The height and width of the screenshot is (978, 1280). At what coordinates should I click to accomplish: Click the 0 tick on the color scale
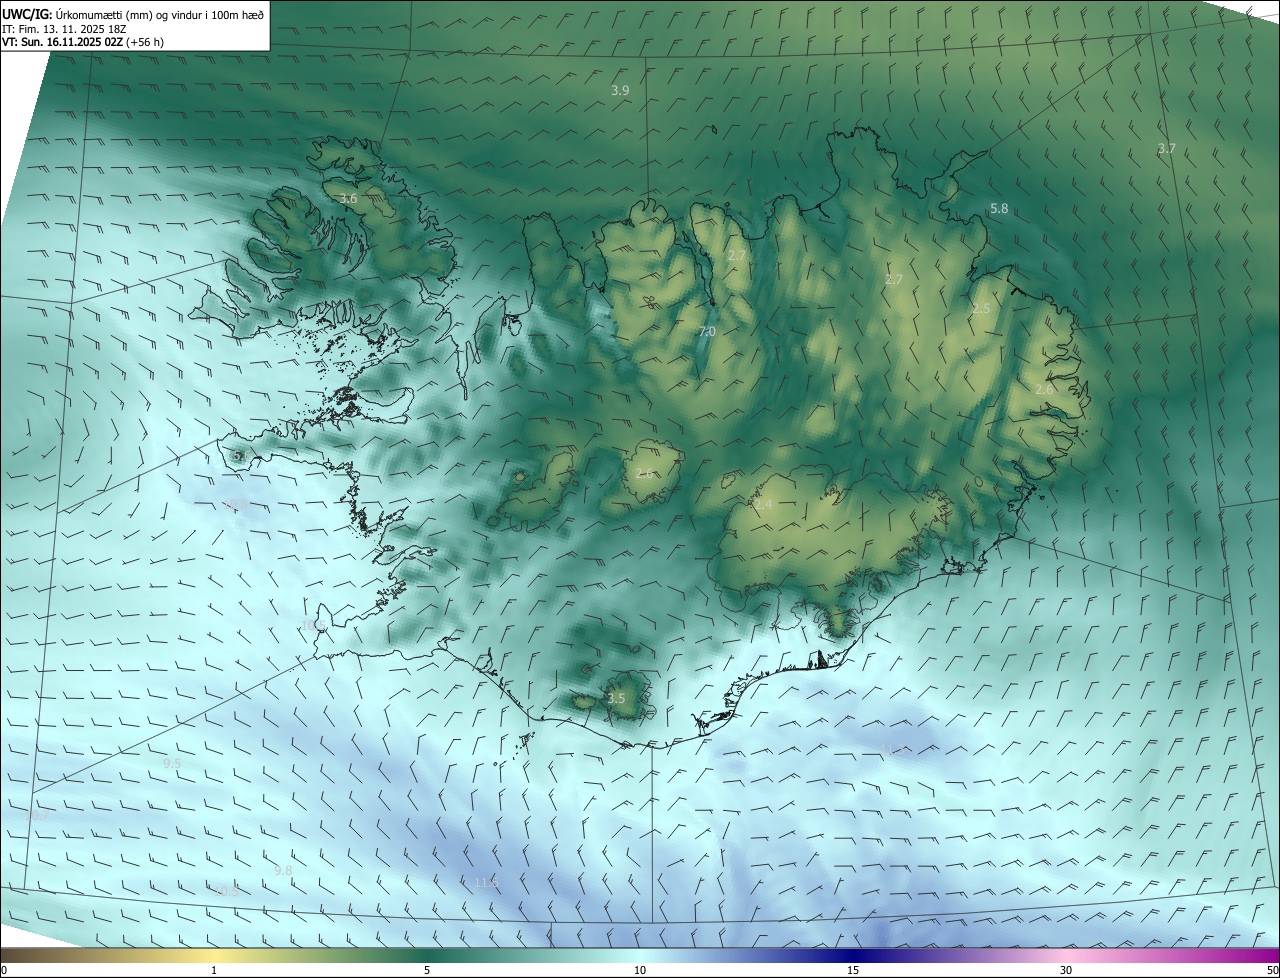coord(4,970)
